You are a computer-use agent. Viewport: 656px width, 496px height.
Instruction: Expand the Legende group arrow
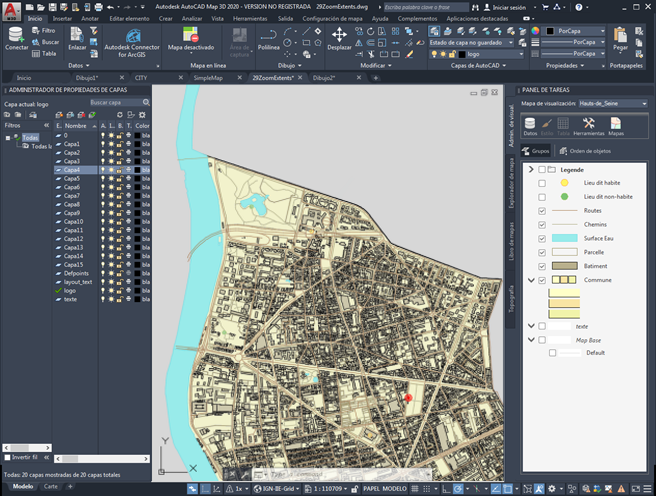(530, 170)
